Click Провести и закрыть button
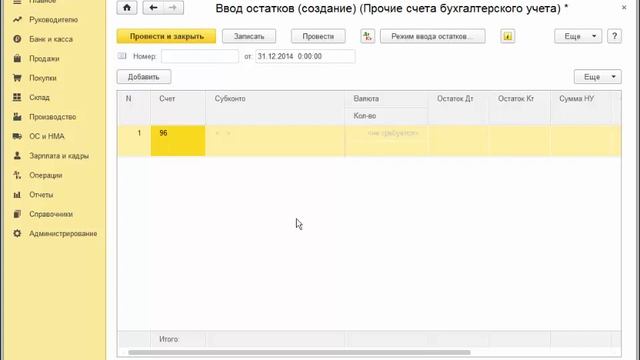Viewport: 640px width, 360px height. click(x=167, y=36)
